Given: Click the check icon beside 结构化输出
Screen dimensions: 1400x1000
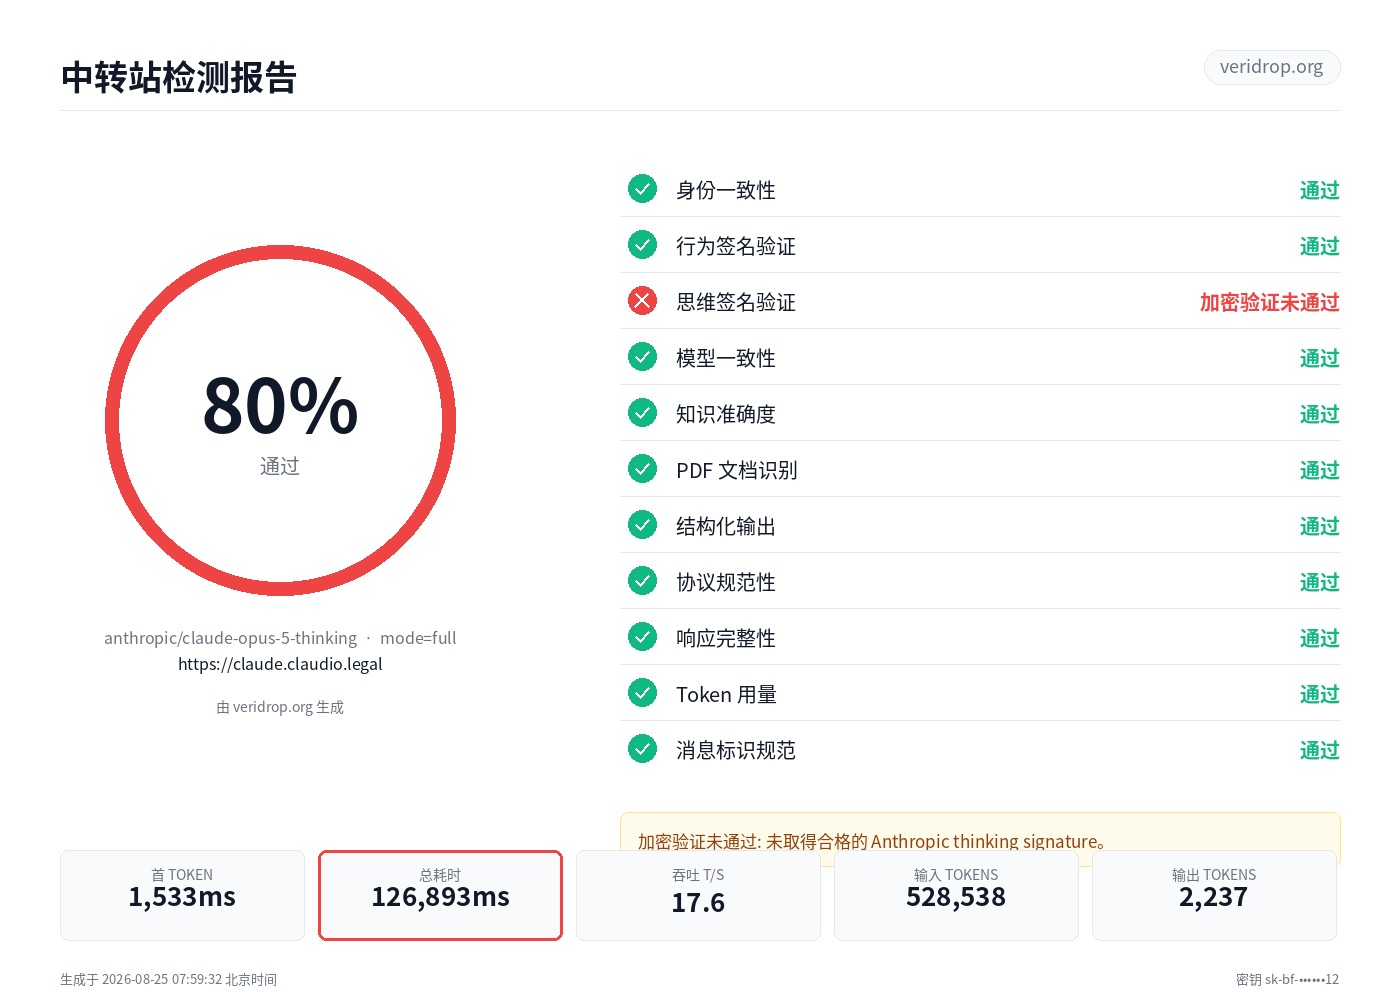Looking at the screenshot, I should [642, 525].
